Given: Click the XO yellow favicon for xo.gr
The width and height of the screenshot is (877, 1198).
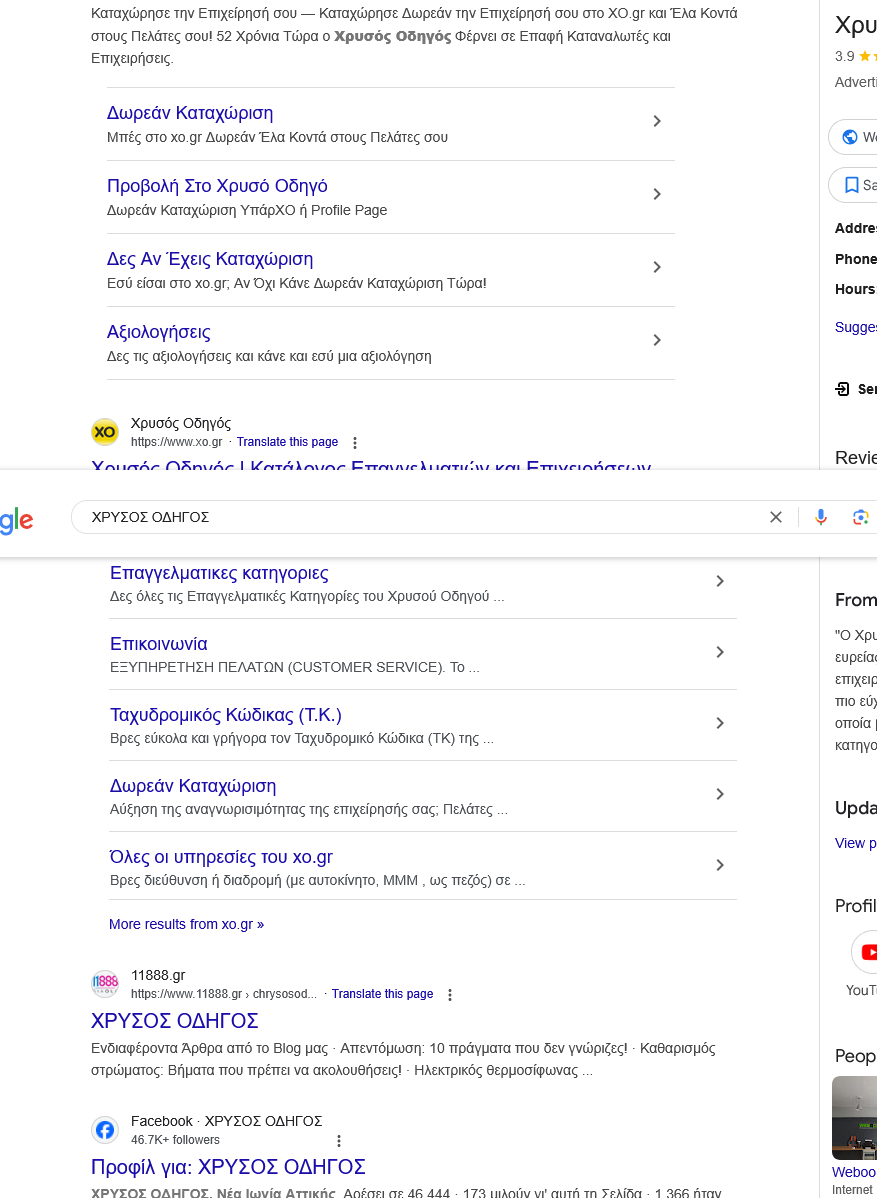Looking at the screenshot, I should coord(105,432).
